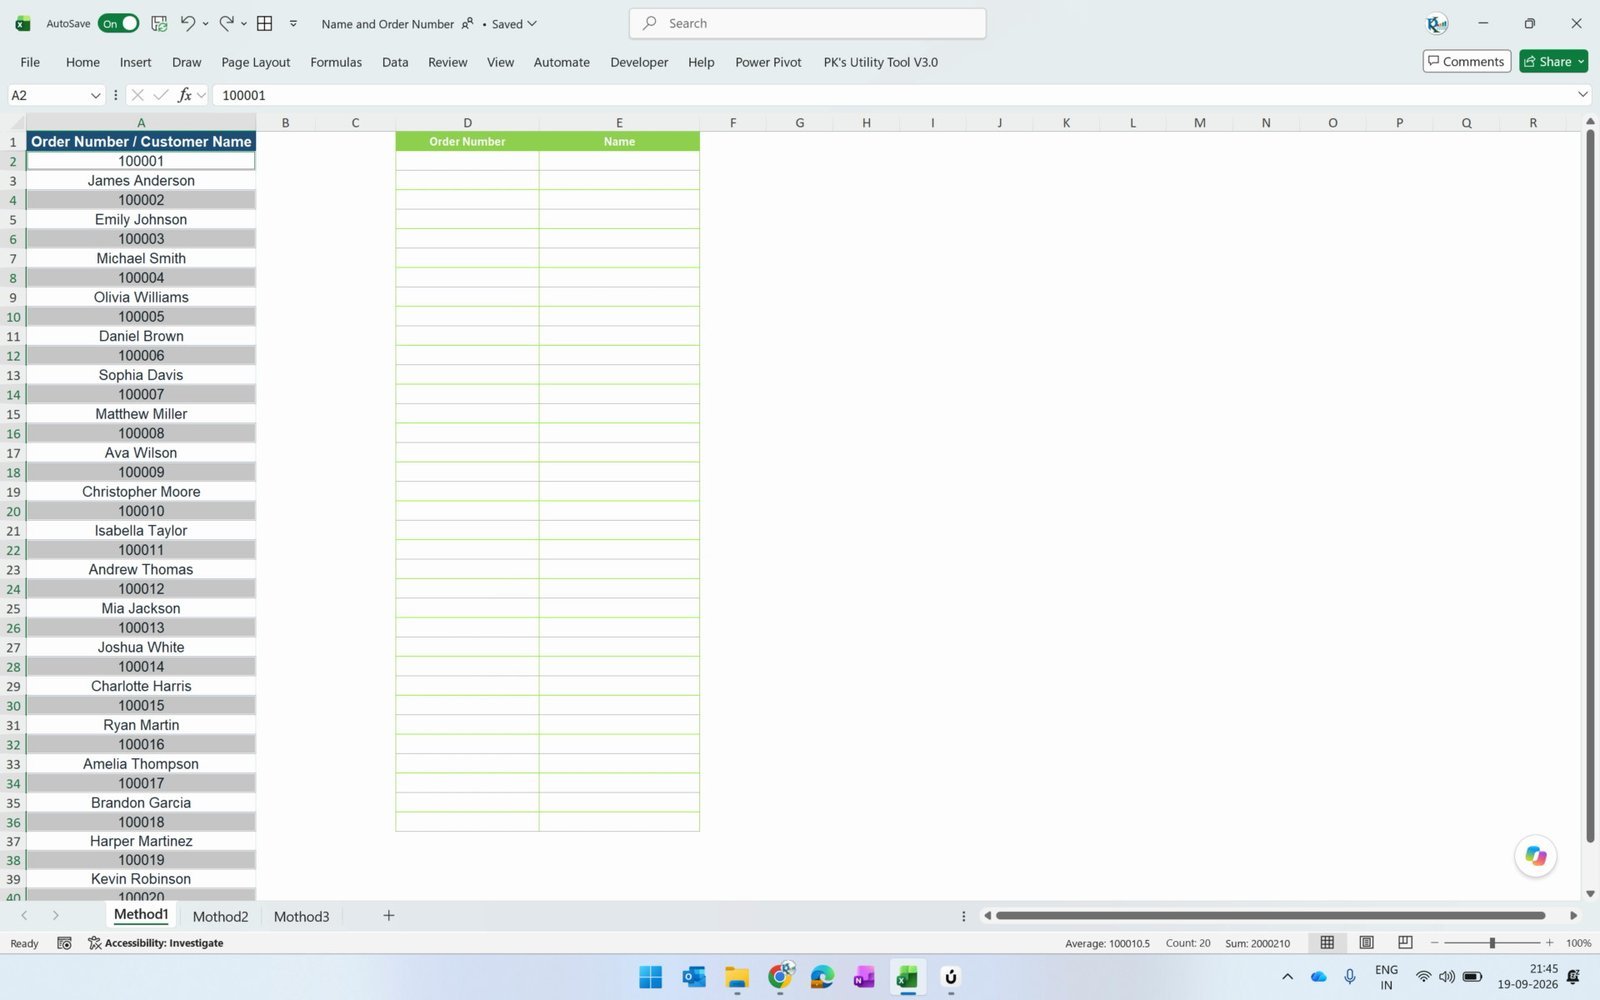The image size is (1600, 1000).
Task: Click the vertical scrollbar down arrow
Action: (x=1590, y=894)
